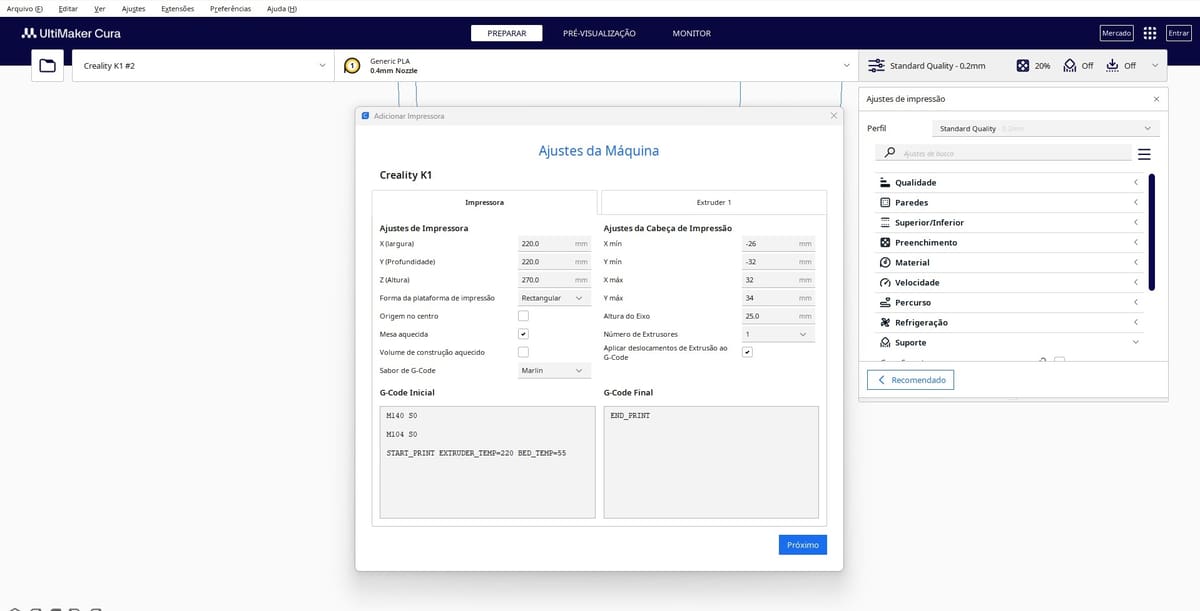Expand the Qualidade settings chevron
The image size is (1200, 611).
pos(1136,183)
